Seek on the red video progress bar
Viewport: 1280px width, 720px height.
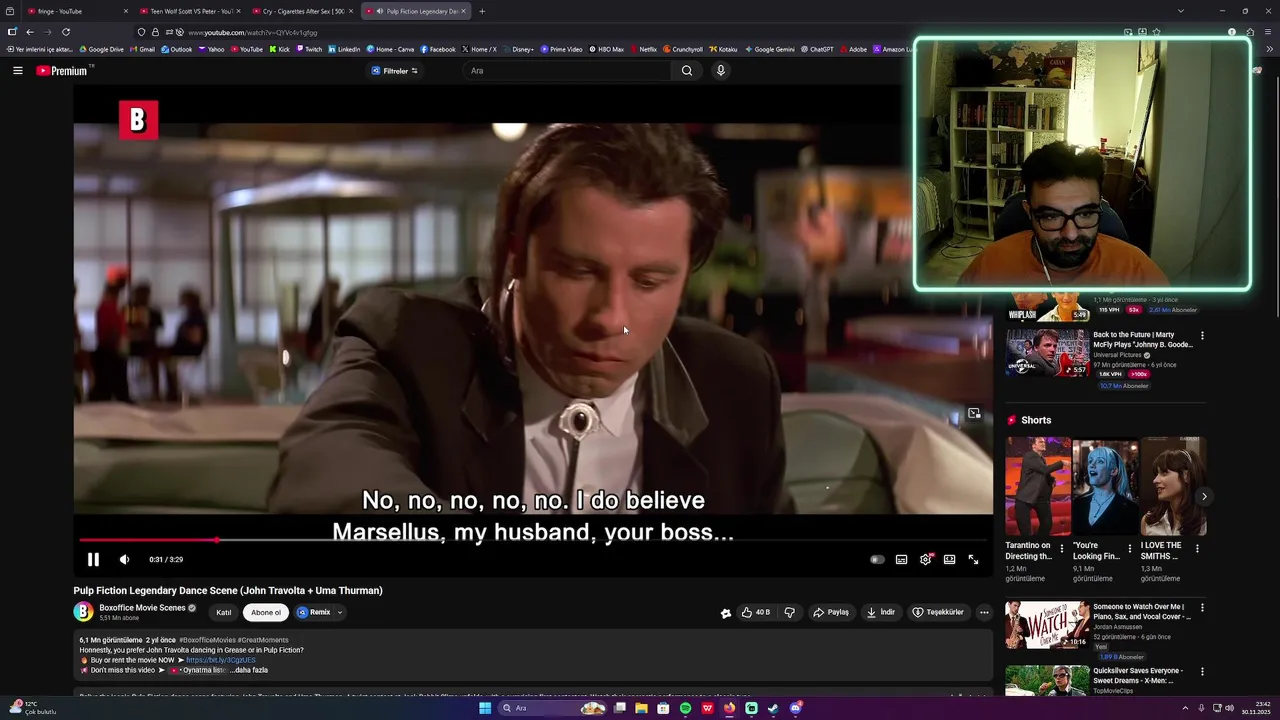coord(533,540)
